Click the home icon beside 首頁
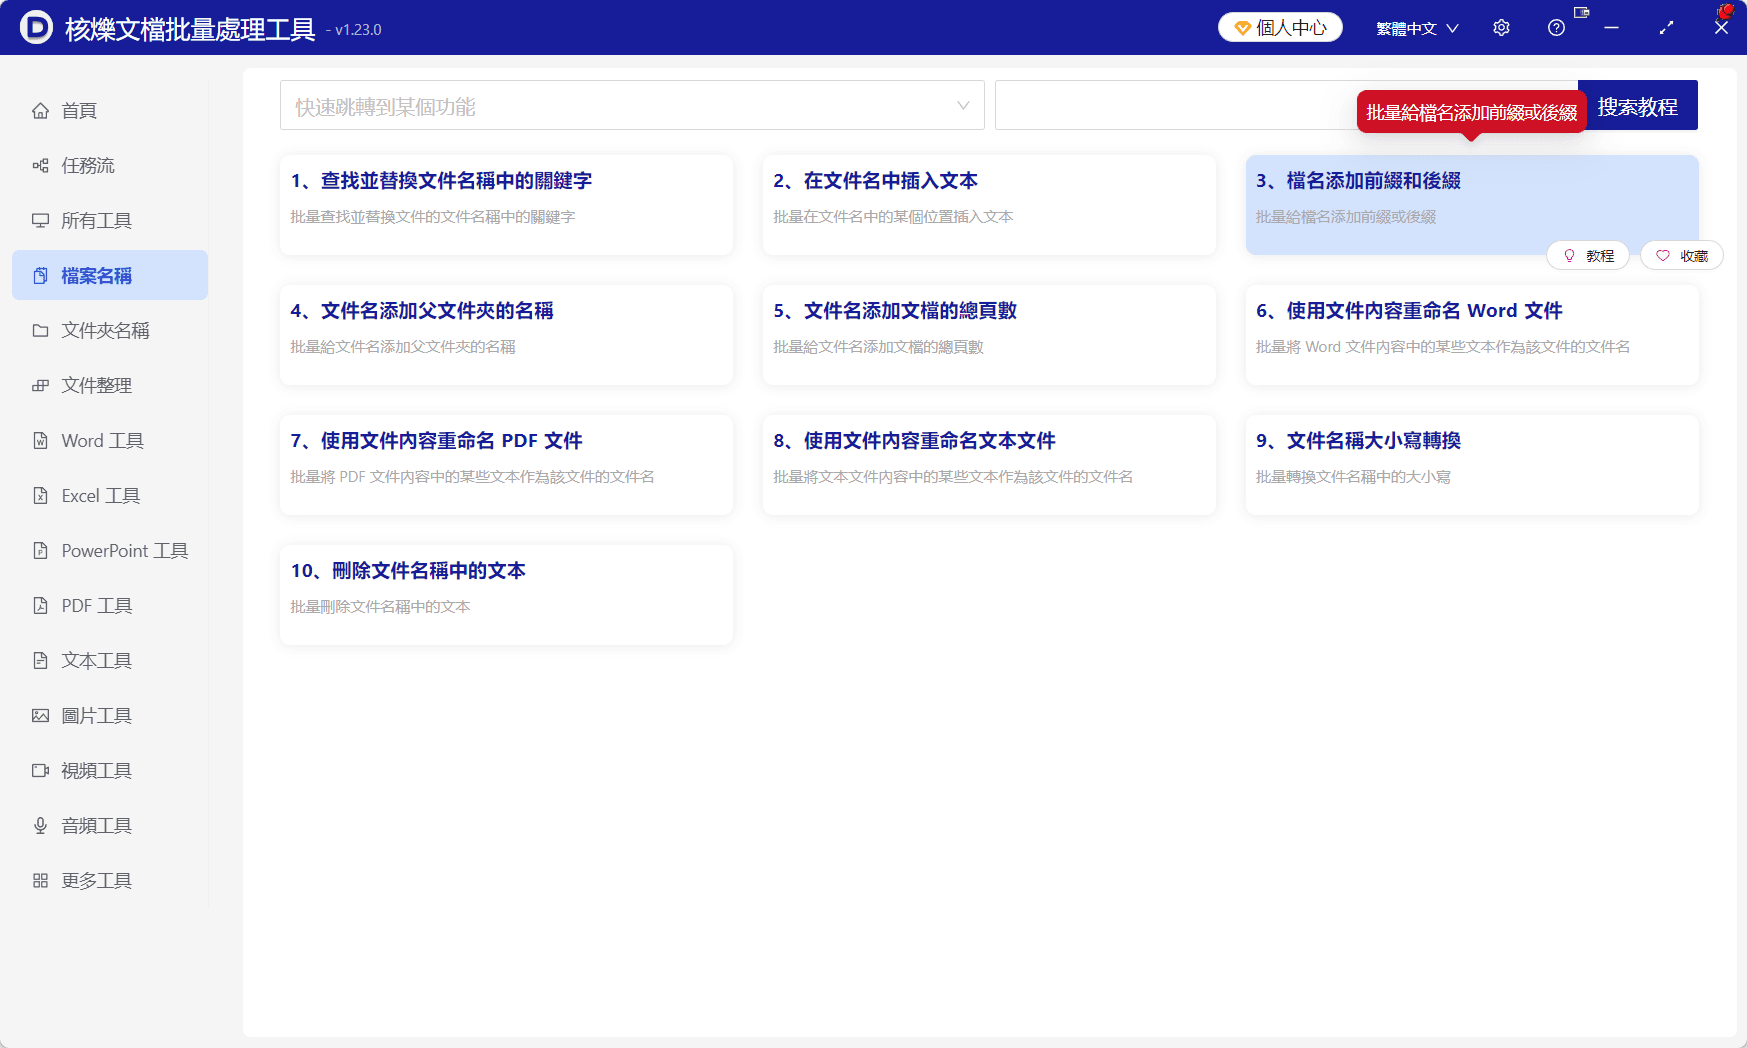1747x1048 pixels. pos(40,111)
